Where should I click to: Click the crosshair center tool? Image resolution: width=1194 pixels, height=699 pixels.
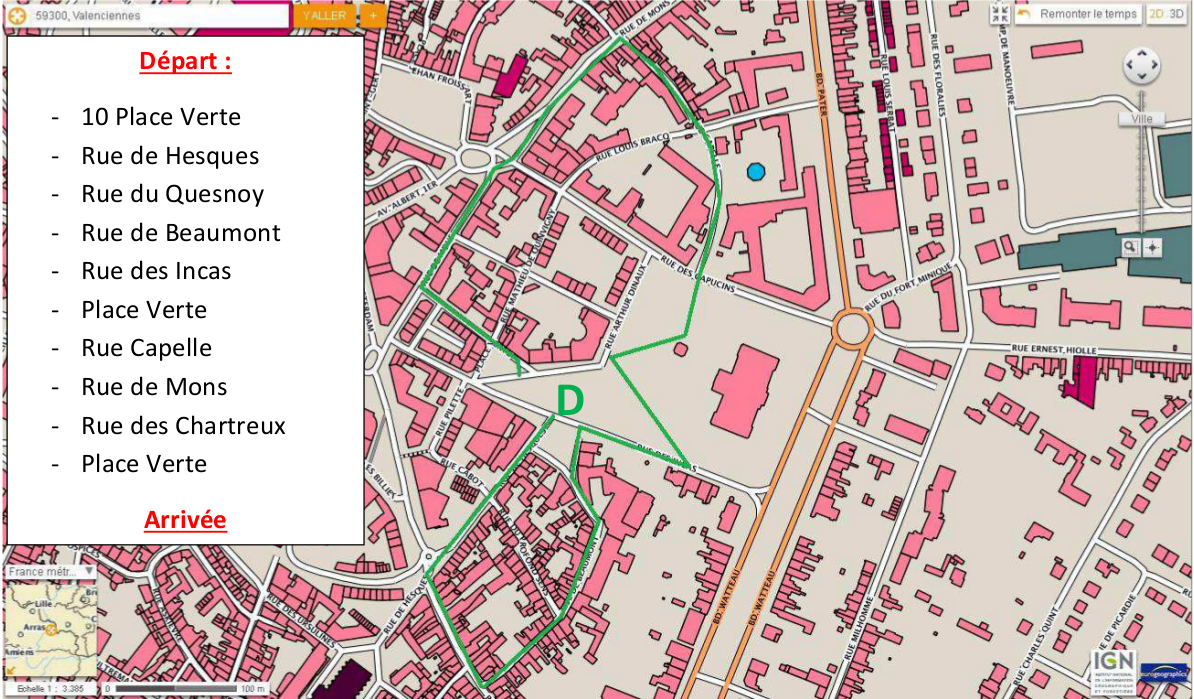pyautogui.click(x=1152, y=247)
